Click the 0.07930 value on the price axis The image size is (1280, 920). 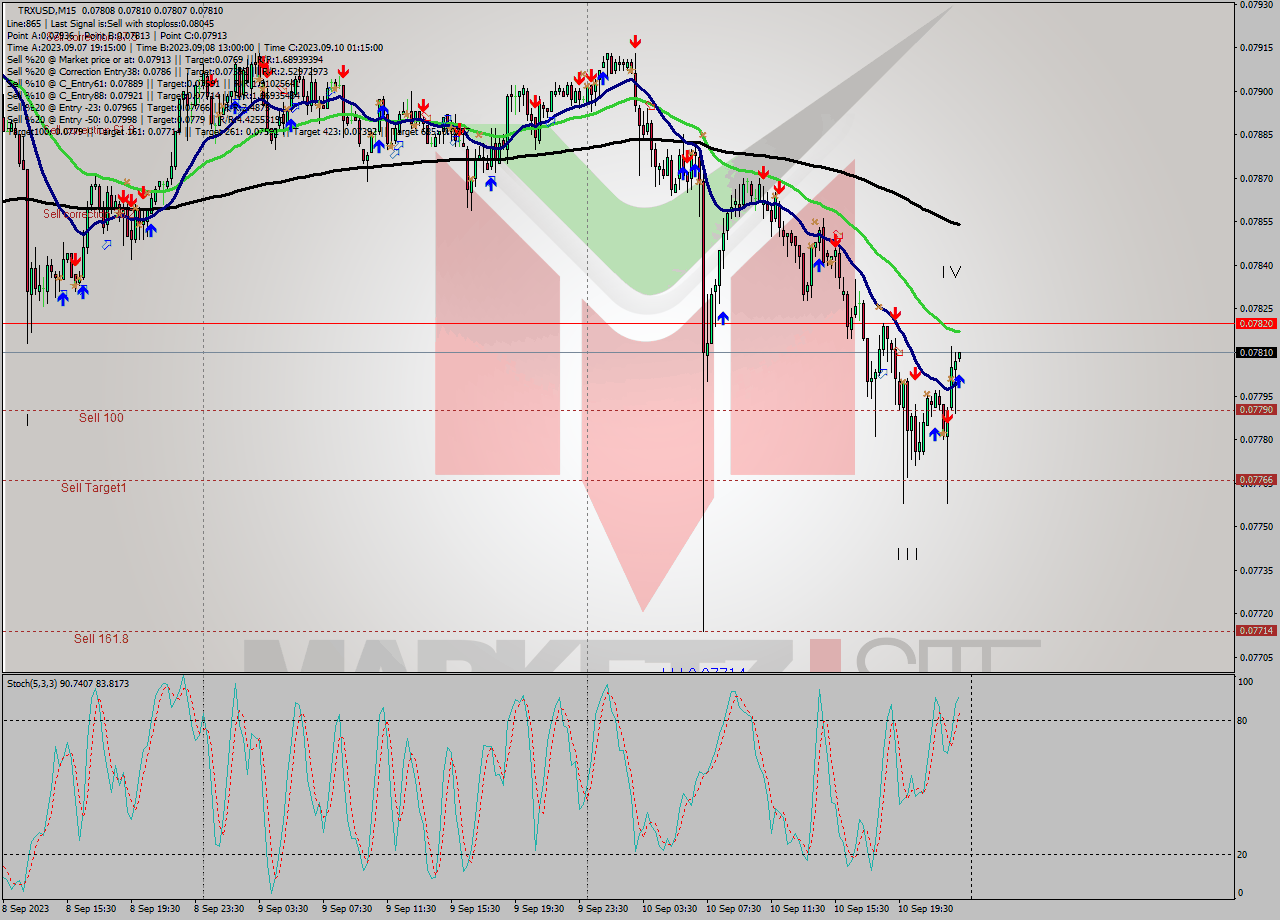(x=1256, y=4)
